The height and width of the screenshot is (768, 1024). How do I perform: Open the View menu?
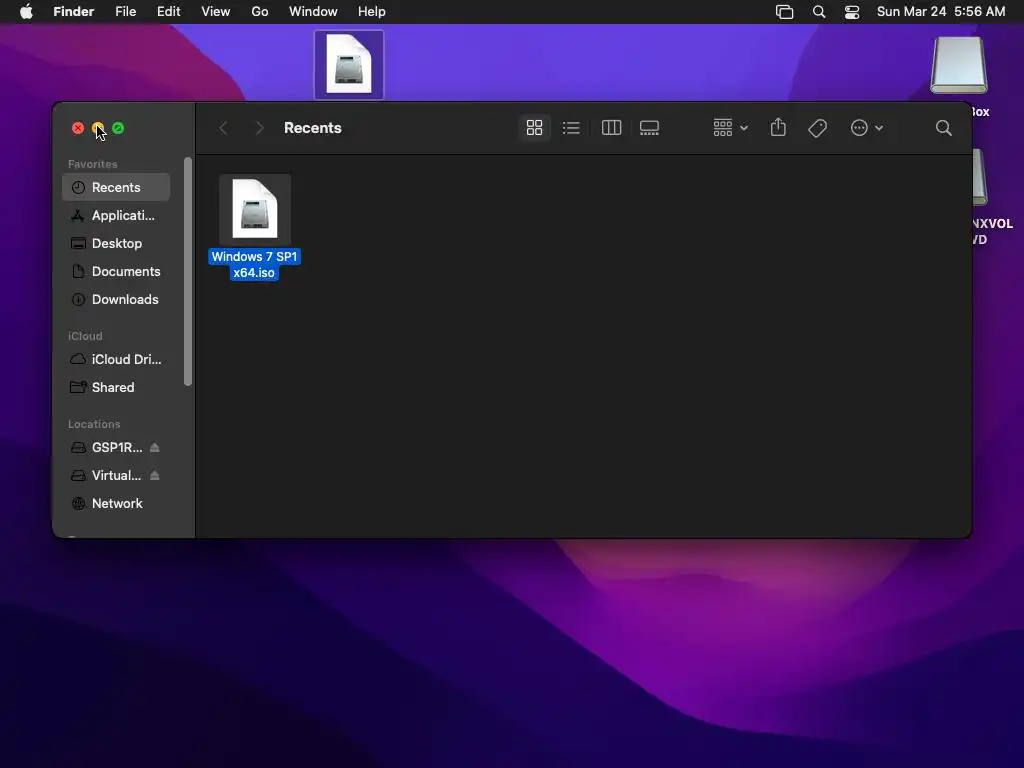pyautogui.click(x=216, y=12)
